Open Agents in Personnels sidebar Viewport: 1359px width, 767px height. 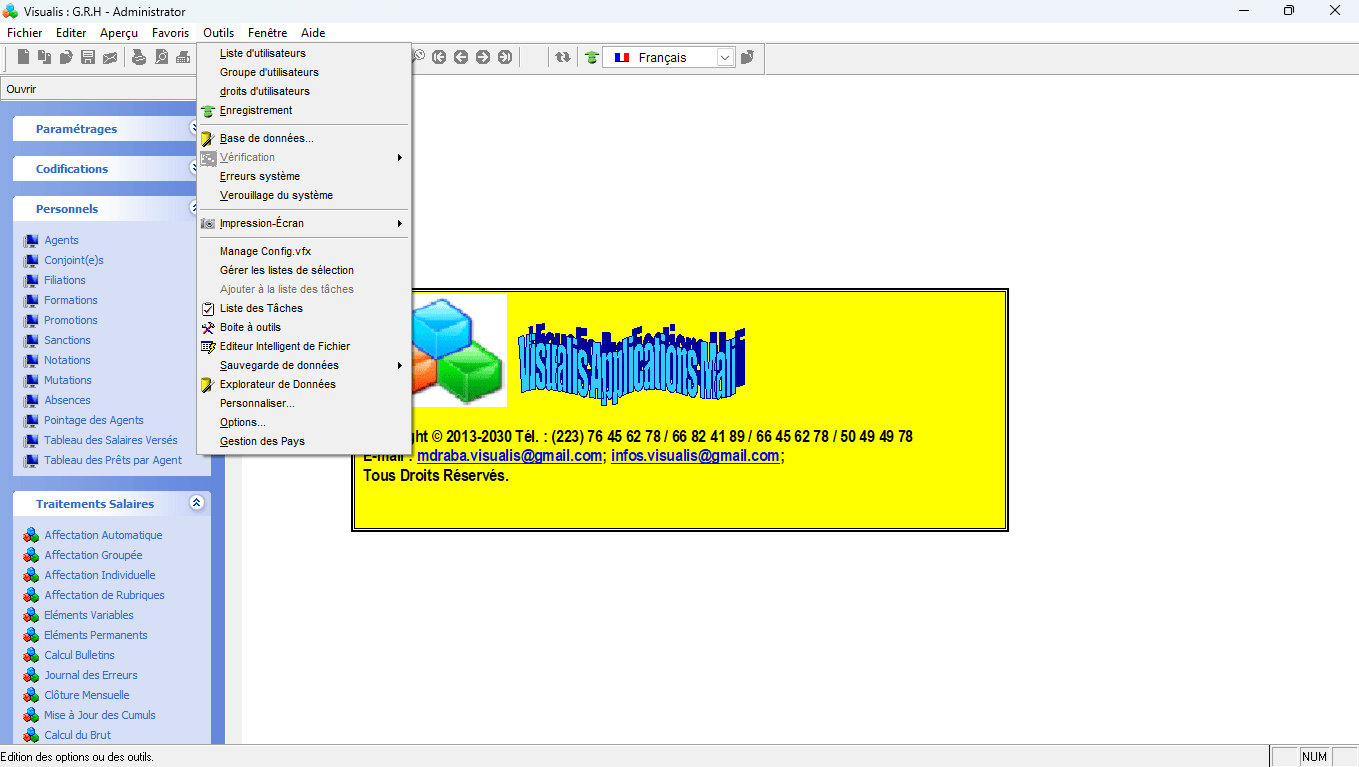[61, 240]
